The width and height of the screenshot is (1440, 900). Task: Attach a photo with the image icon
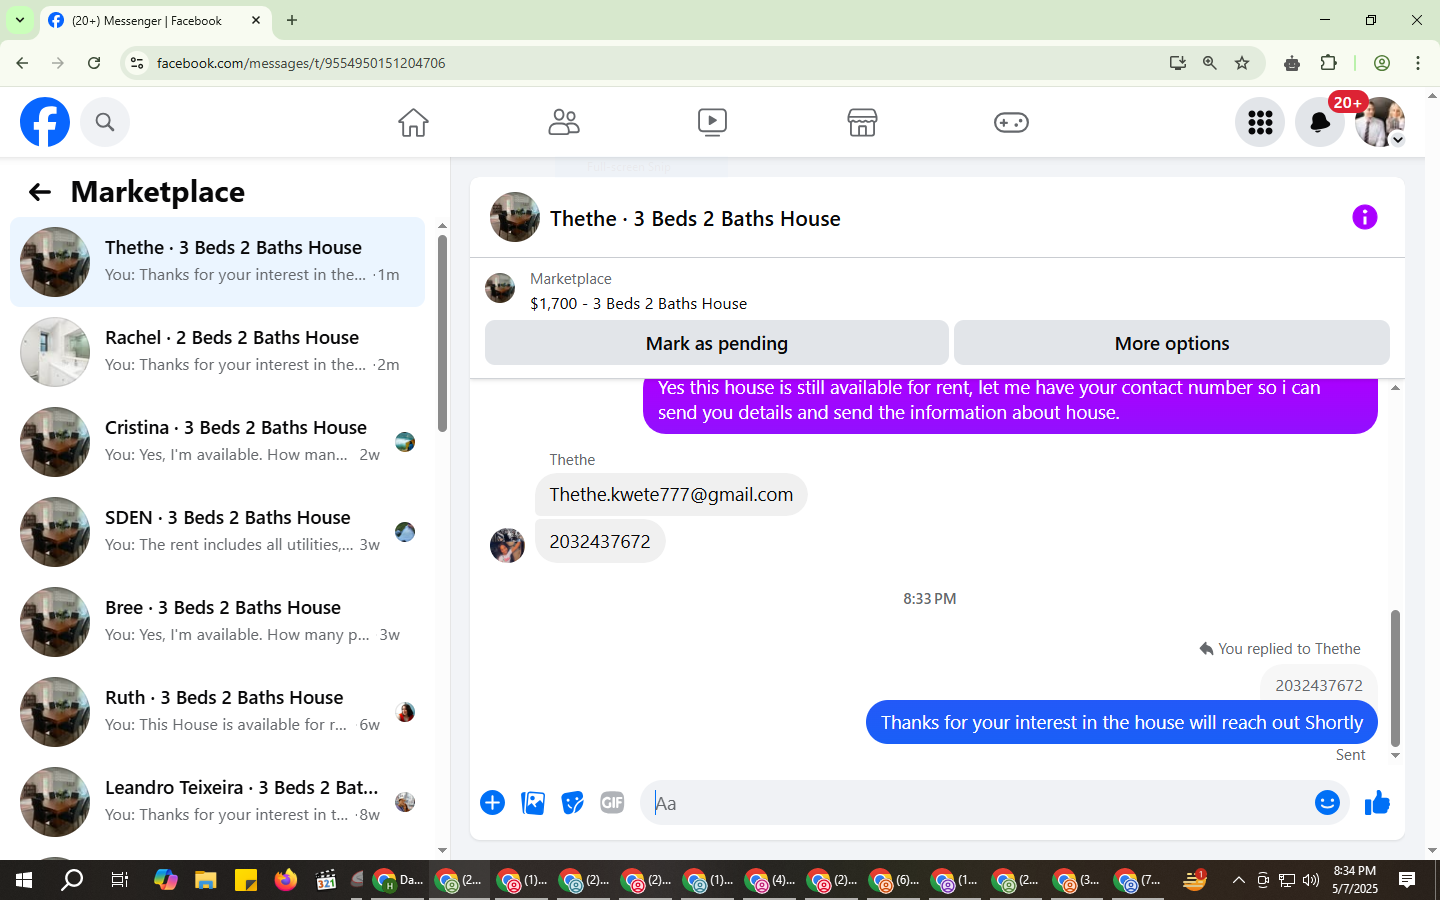533,802
